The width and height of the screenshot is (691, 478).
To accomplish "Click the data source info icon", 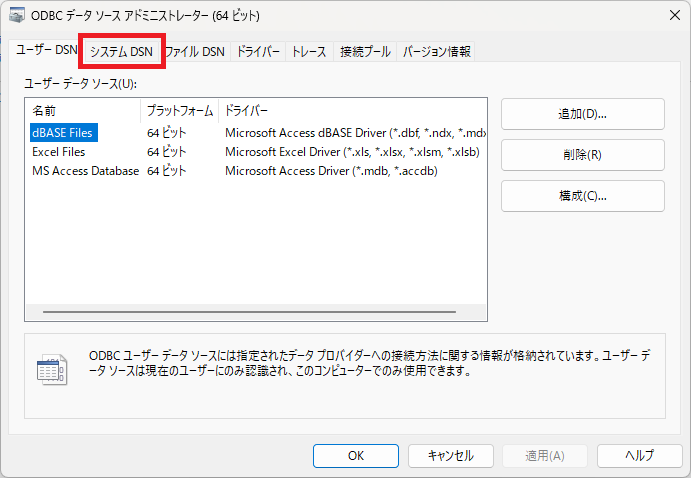I will coord(52,370).
